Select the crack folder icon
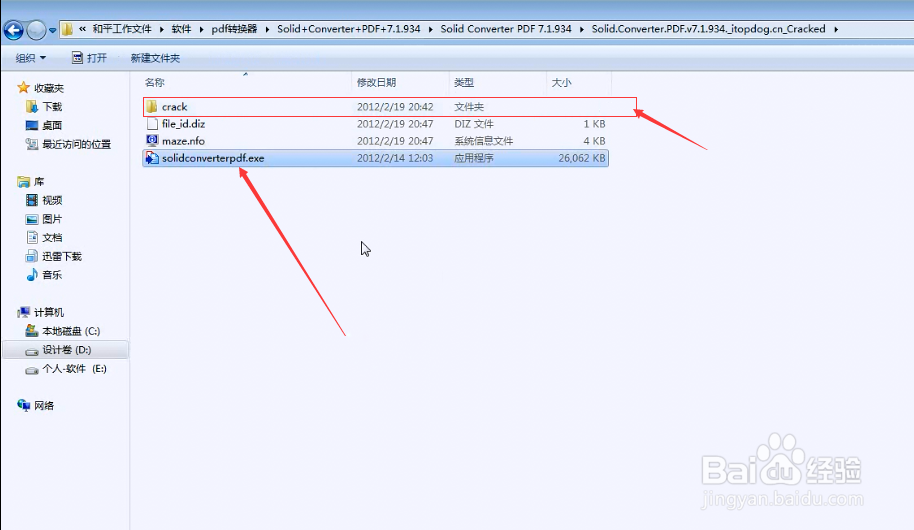 click(x=152, y=107)
